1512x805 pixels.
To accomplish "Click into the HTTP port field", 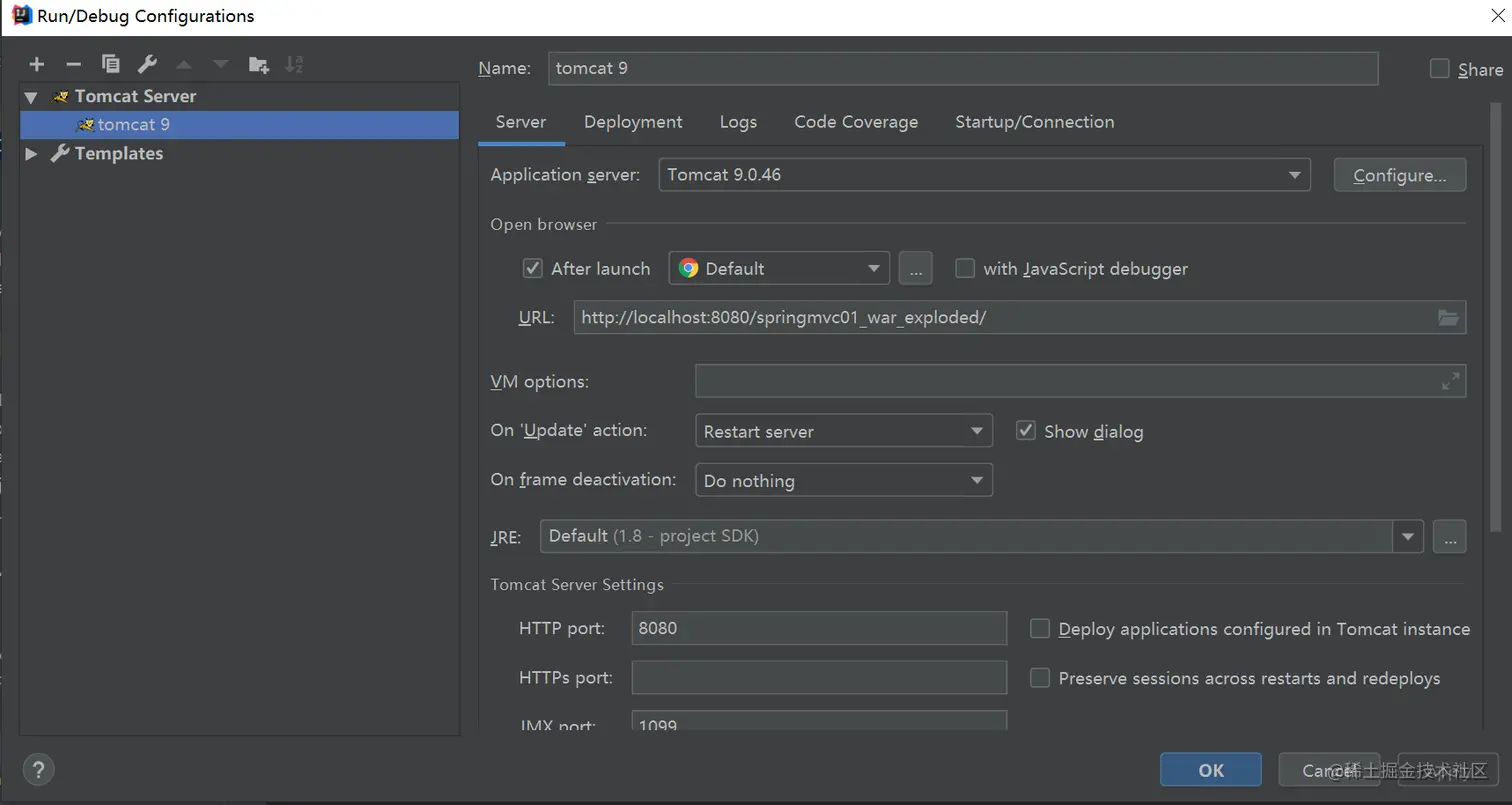I will click(x=818, y=628).
